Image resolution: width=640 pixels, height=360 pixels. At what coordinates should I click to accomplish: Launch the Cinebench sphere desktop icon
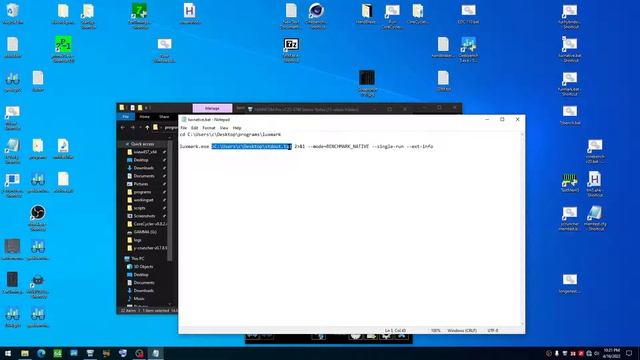(x=316, y=16)
